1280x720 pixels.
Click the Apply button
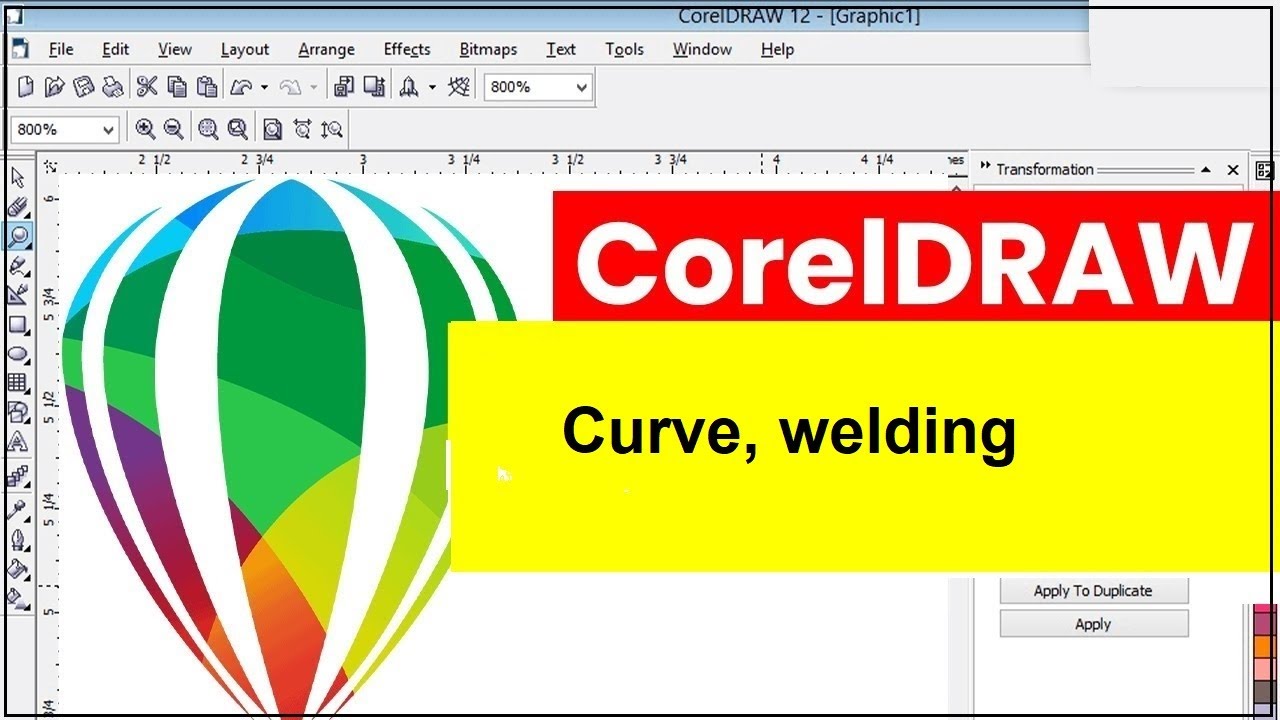click(x=1094, y=624)
